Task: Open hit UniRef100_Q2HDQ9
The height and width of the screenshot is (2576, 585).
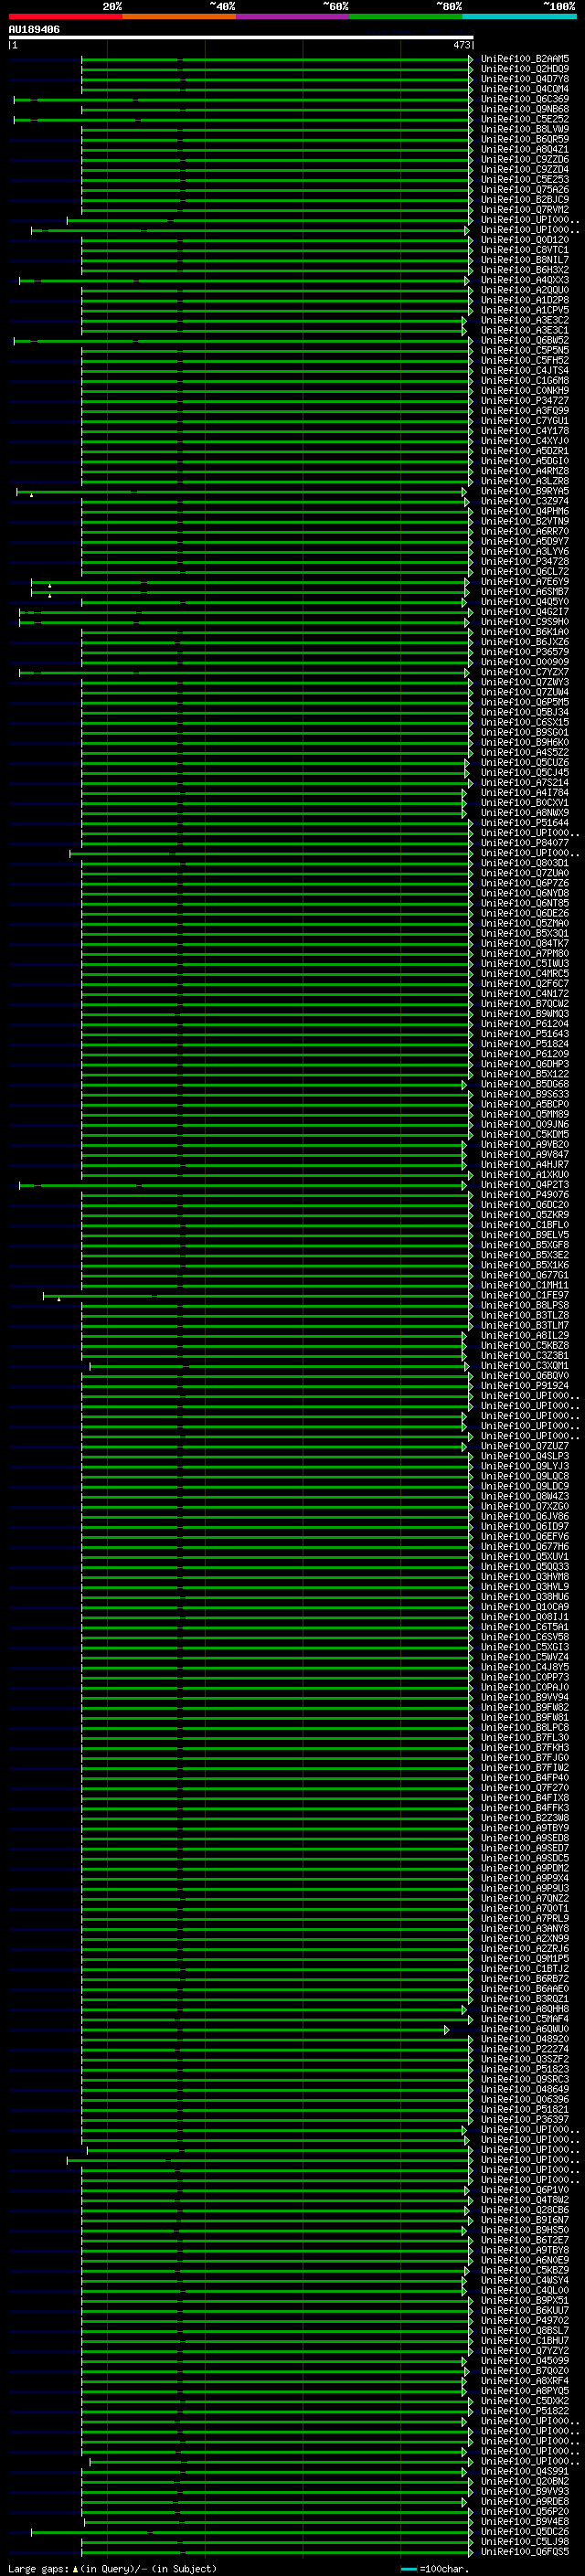Action: (525, 69)
